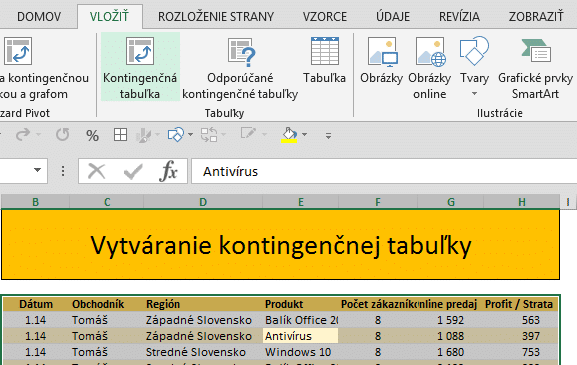Viewport: 577px width, 365px height.
Task: Click the greyed edit pencil icon
Action: (248, 133)
